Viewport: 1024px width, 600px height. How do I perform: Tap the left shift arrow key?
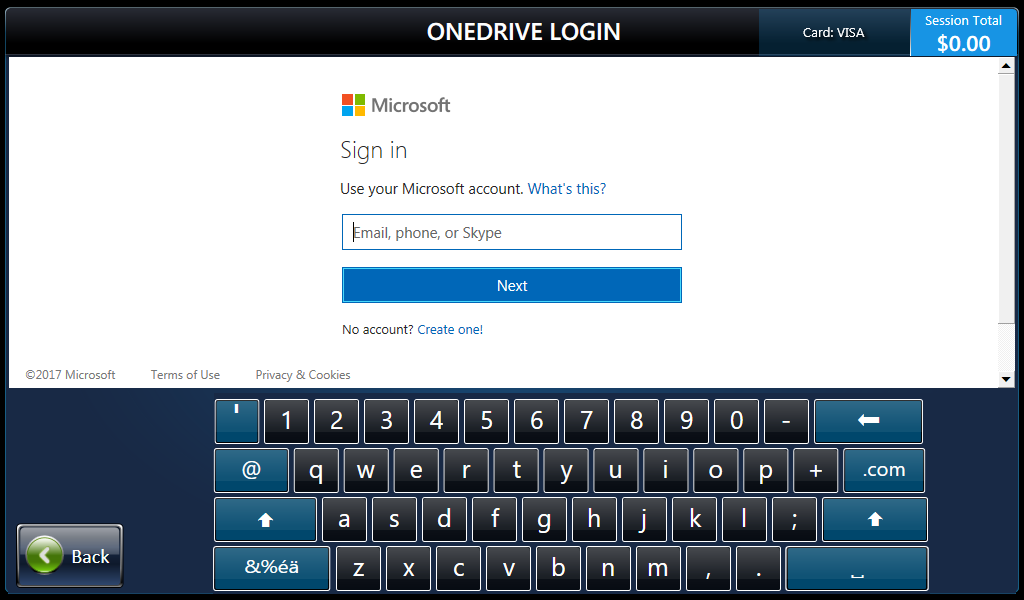point(265,520)
